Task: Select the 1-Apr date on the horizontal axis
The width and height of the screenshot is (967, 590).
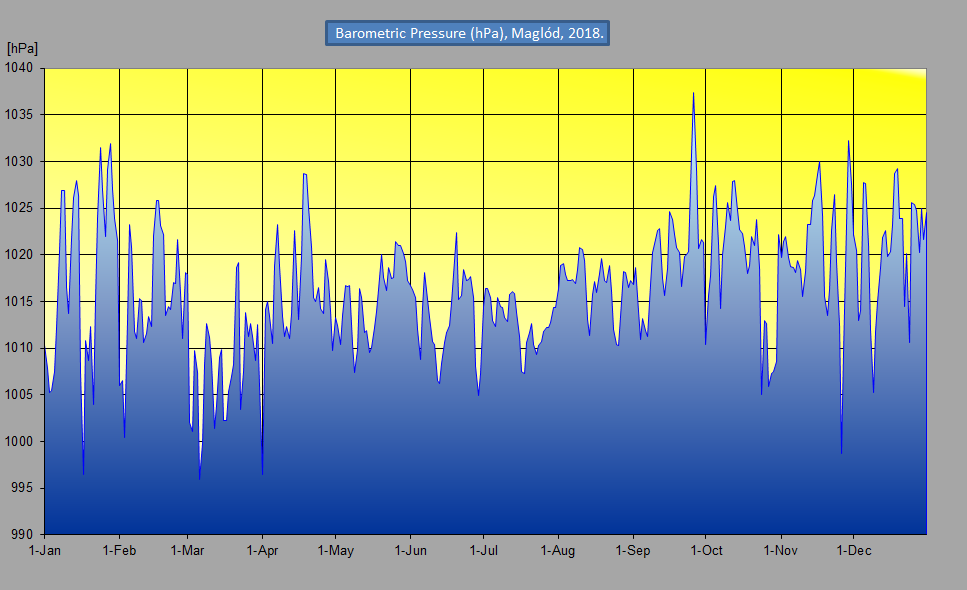Action: [262, 550]
